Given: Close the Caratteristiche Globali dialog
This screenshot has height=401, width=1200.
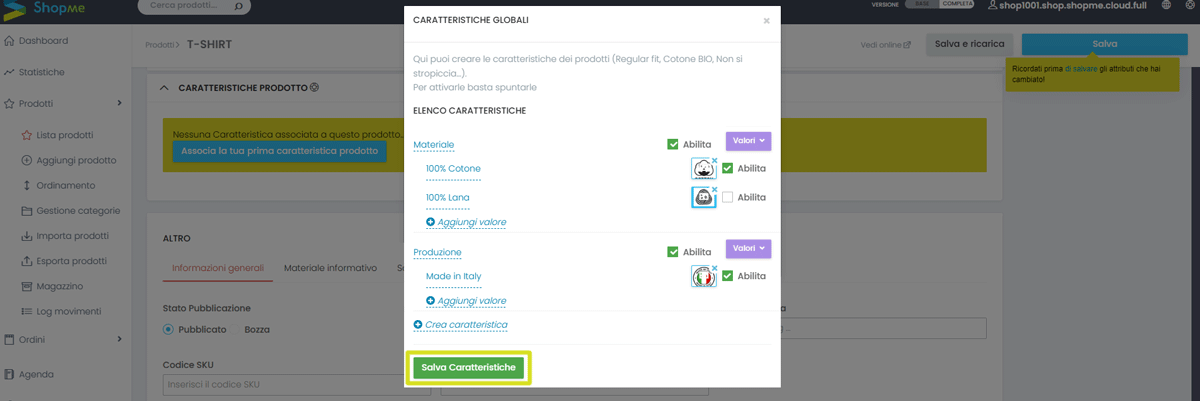Looking at the screenshot, I should pos(766,20).
